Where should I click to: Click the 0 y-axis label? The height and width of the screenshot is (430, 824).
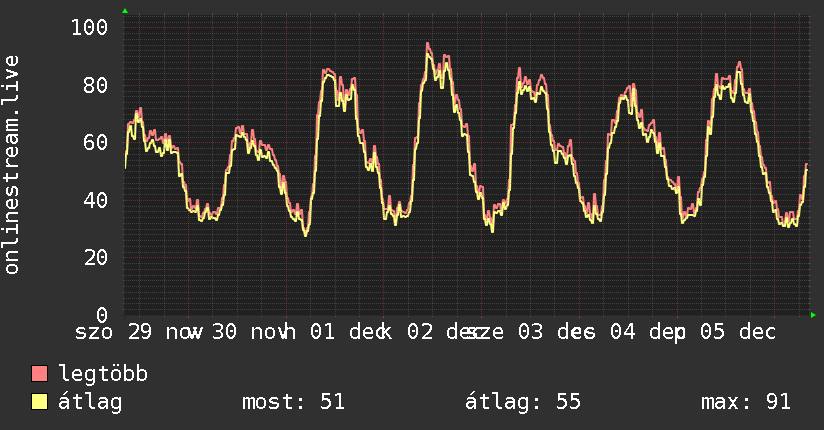coord(102,314)
